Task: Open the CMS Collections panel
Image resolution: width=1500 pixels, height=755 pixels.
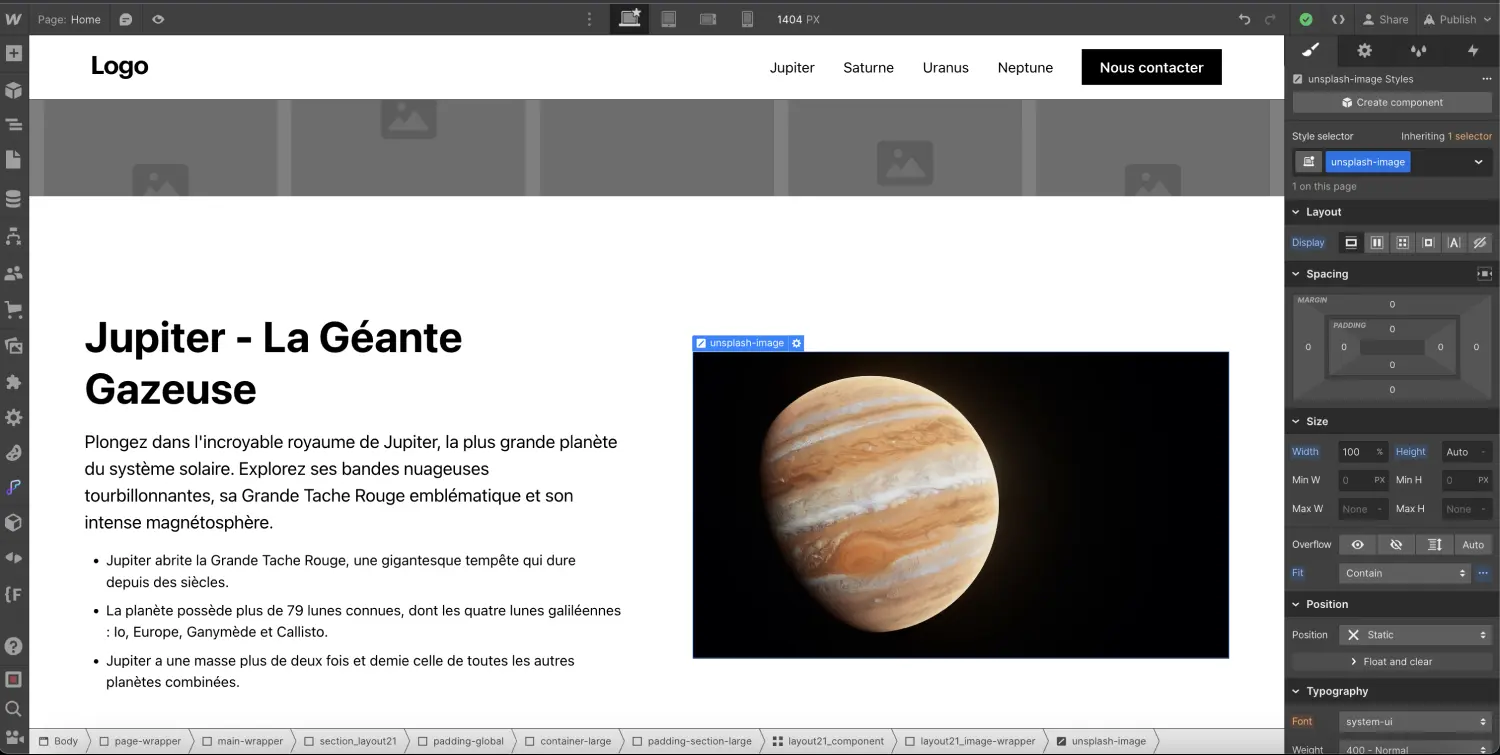Action: coord(14,198)
